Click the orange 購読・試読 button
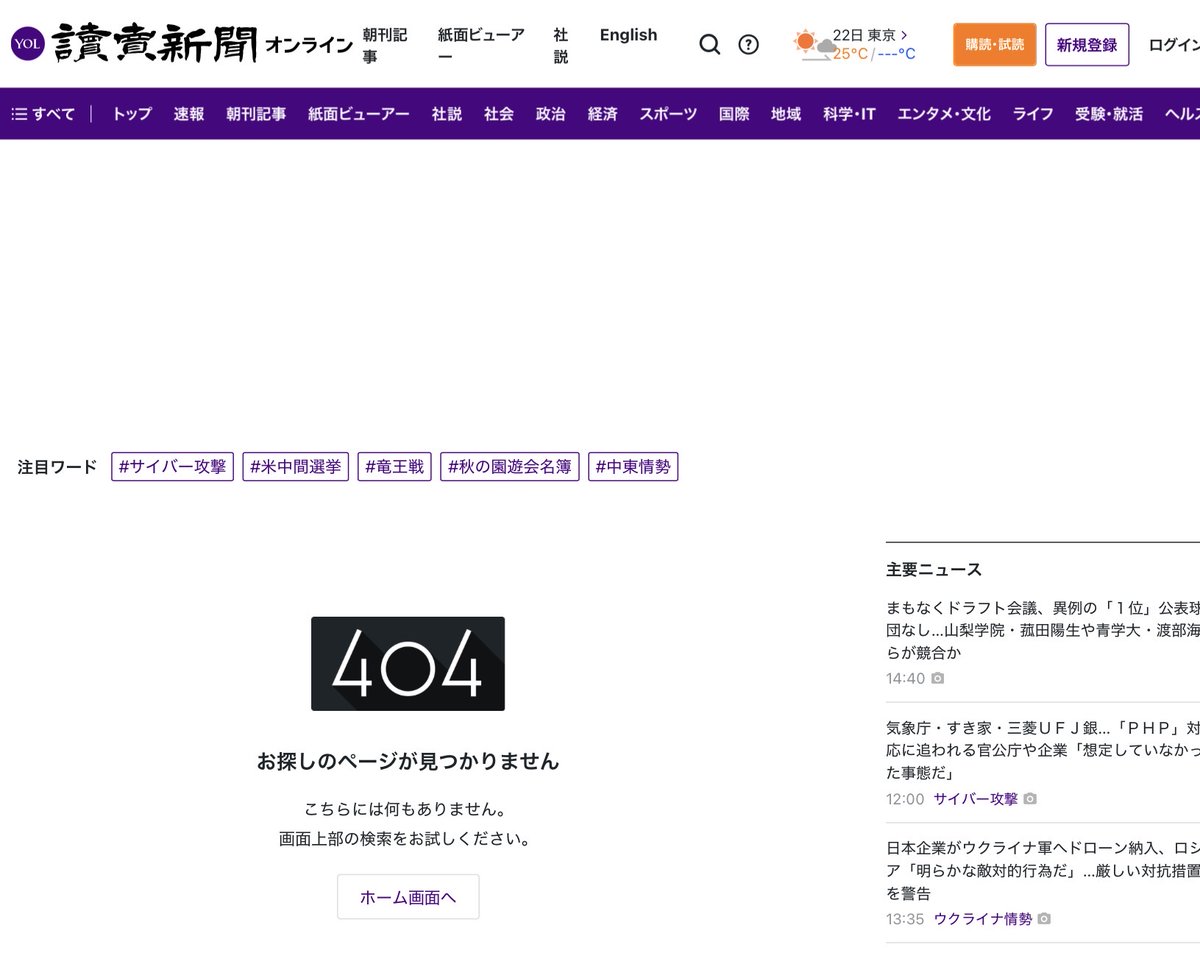The height and width of the screenshot is (953, 1200). tap(994, 45)
